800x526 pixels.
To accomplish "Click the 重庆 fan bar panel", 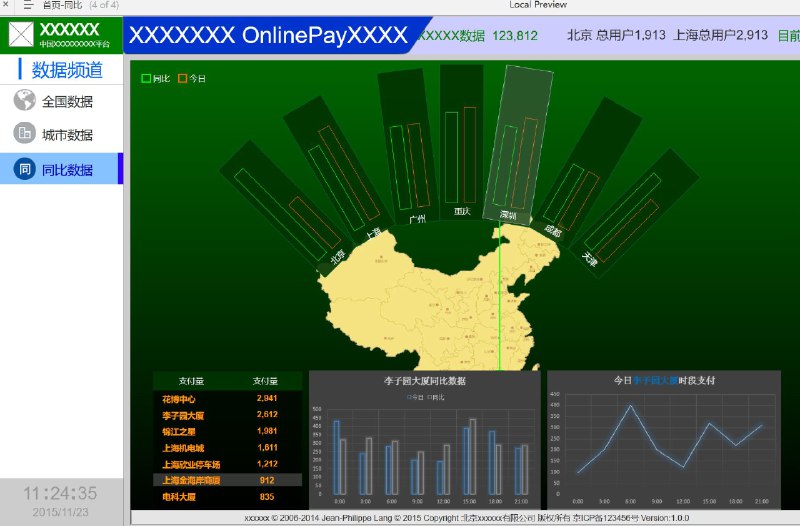I will [x=462, y=142].
